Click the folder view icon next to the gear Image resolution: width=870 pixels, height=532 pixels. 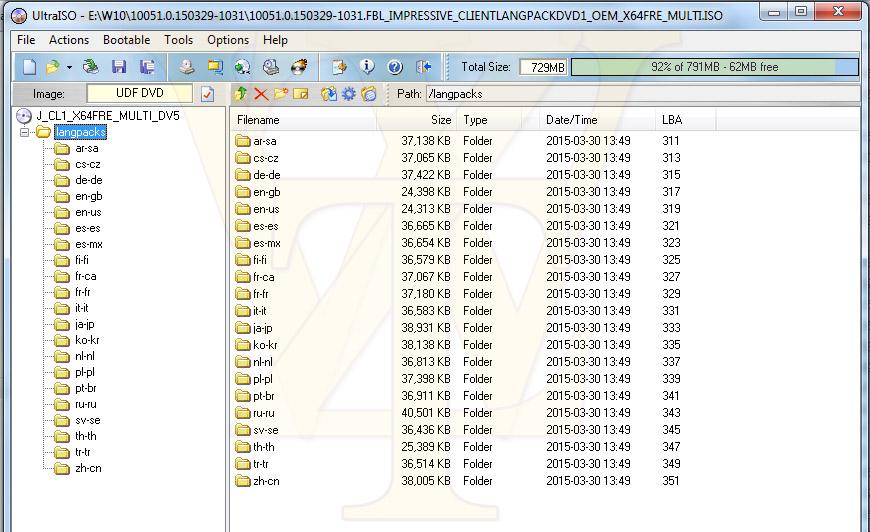click(x=368, y=94)
